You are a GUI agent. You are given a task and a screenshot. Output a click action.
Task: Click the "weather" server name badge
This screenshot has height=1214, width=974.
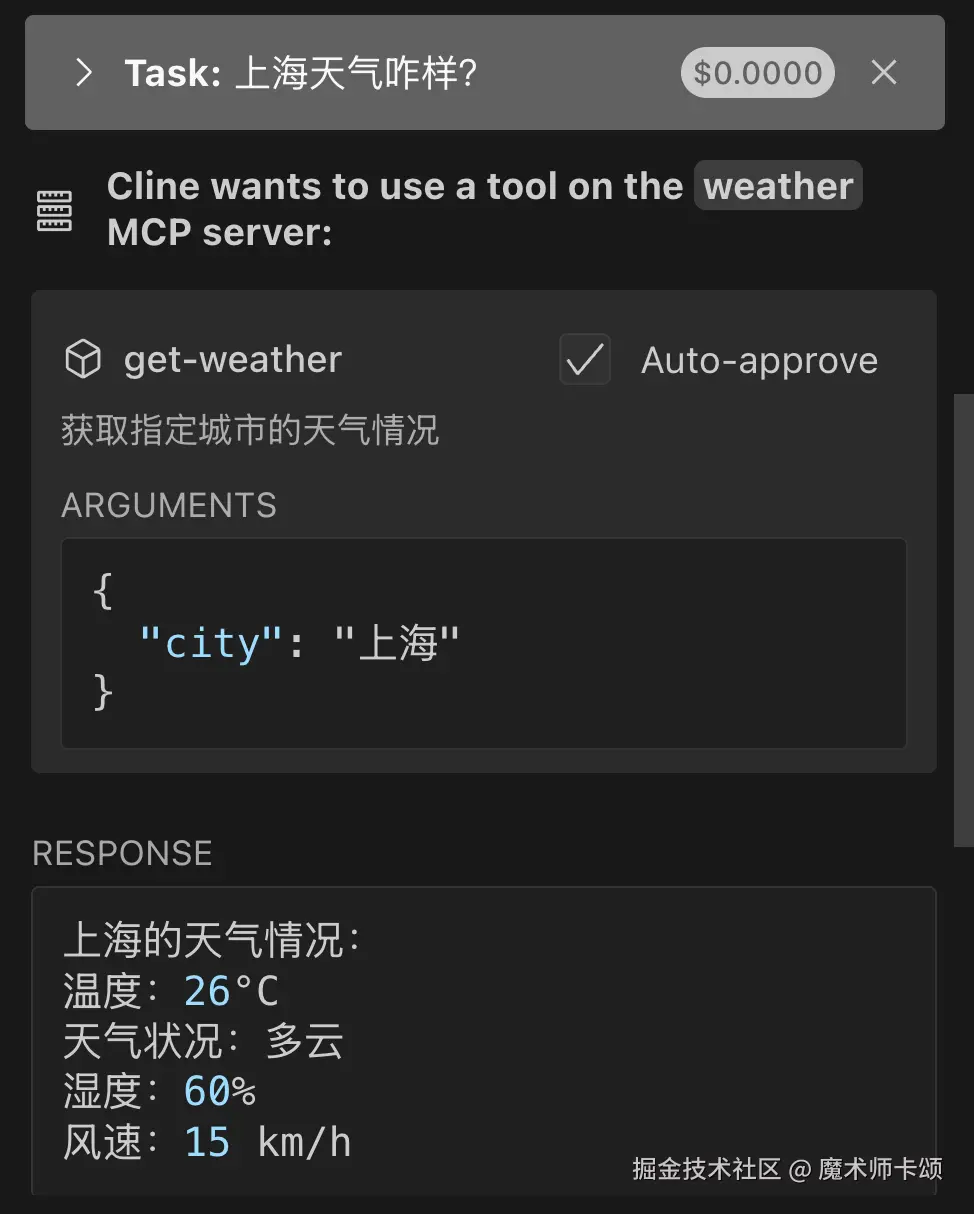coord(778,187)
